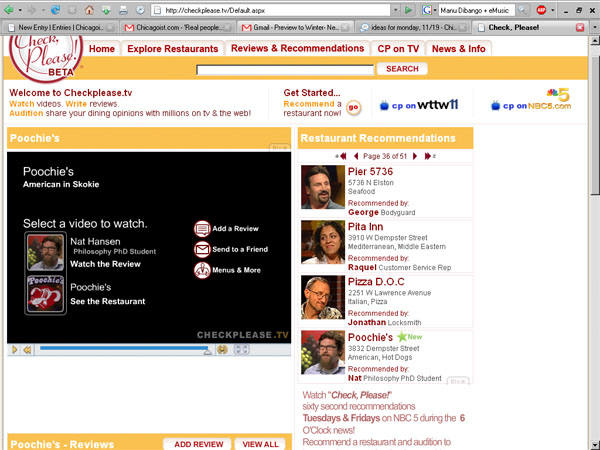Open the Pier 5736 restaurant link

(x=370, y=171)
